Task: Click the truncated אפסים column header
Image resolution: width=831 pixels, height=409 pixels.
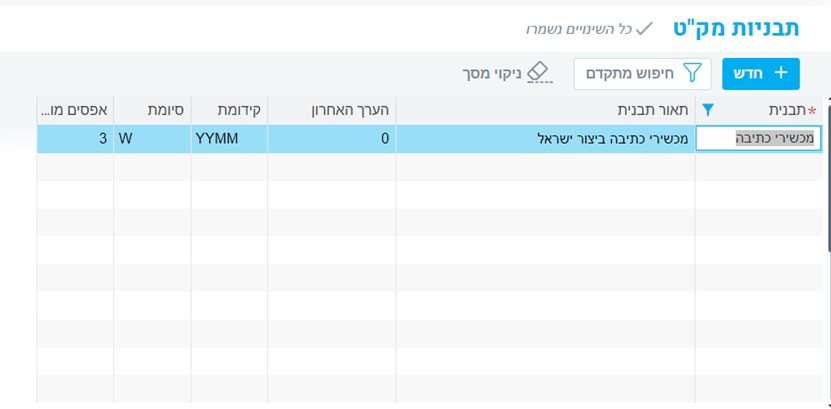Action: tap(74, 110)
